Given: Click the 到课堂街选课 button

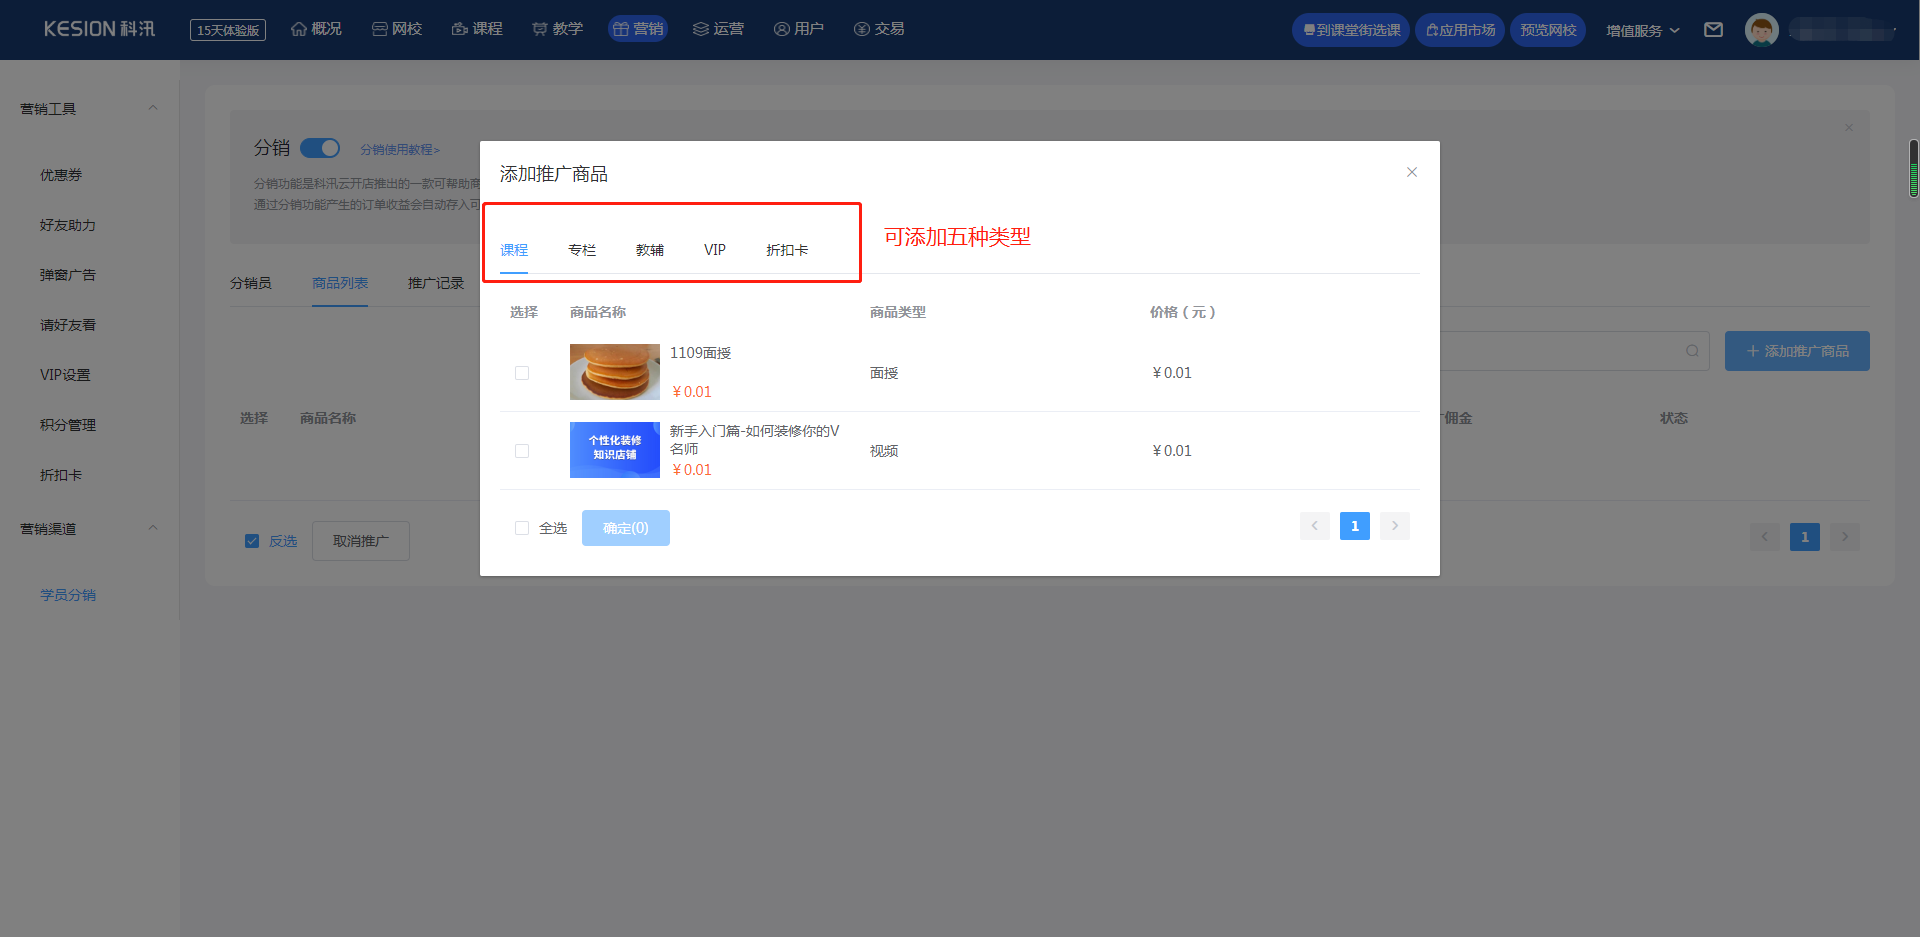Looking at the screenshot, I should pos(1351,30).
